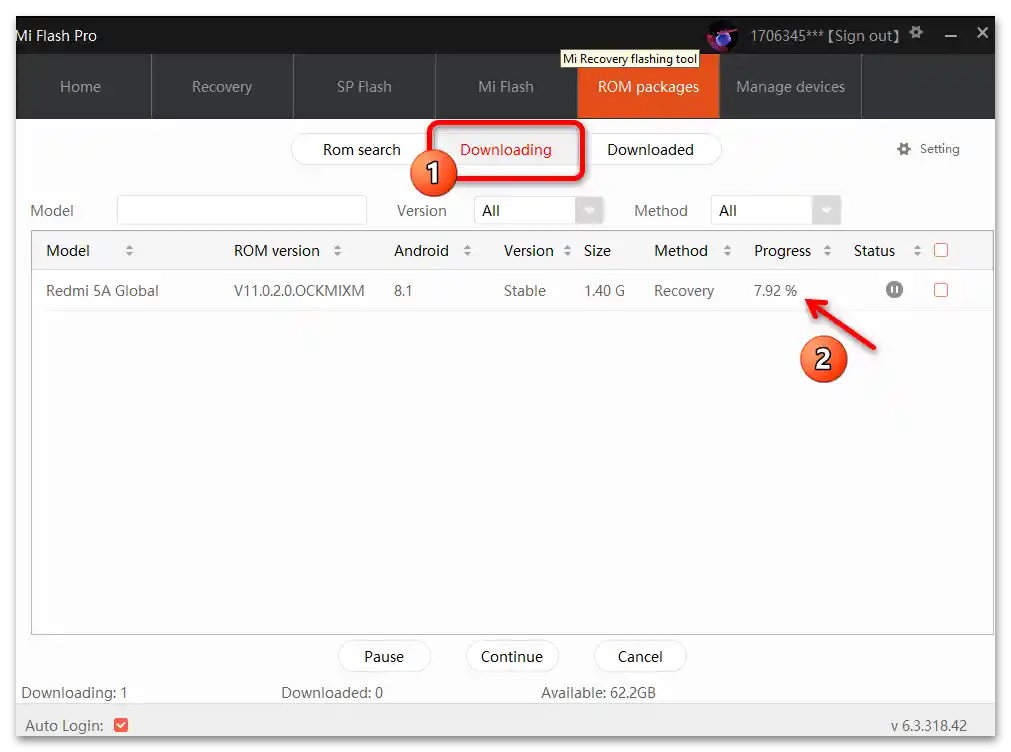
Task: Expand the Method filter dropdown
Action: point(826,210)
